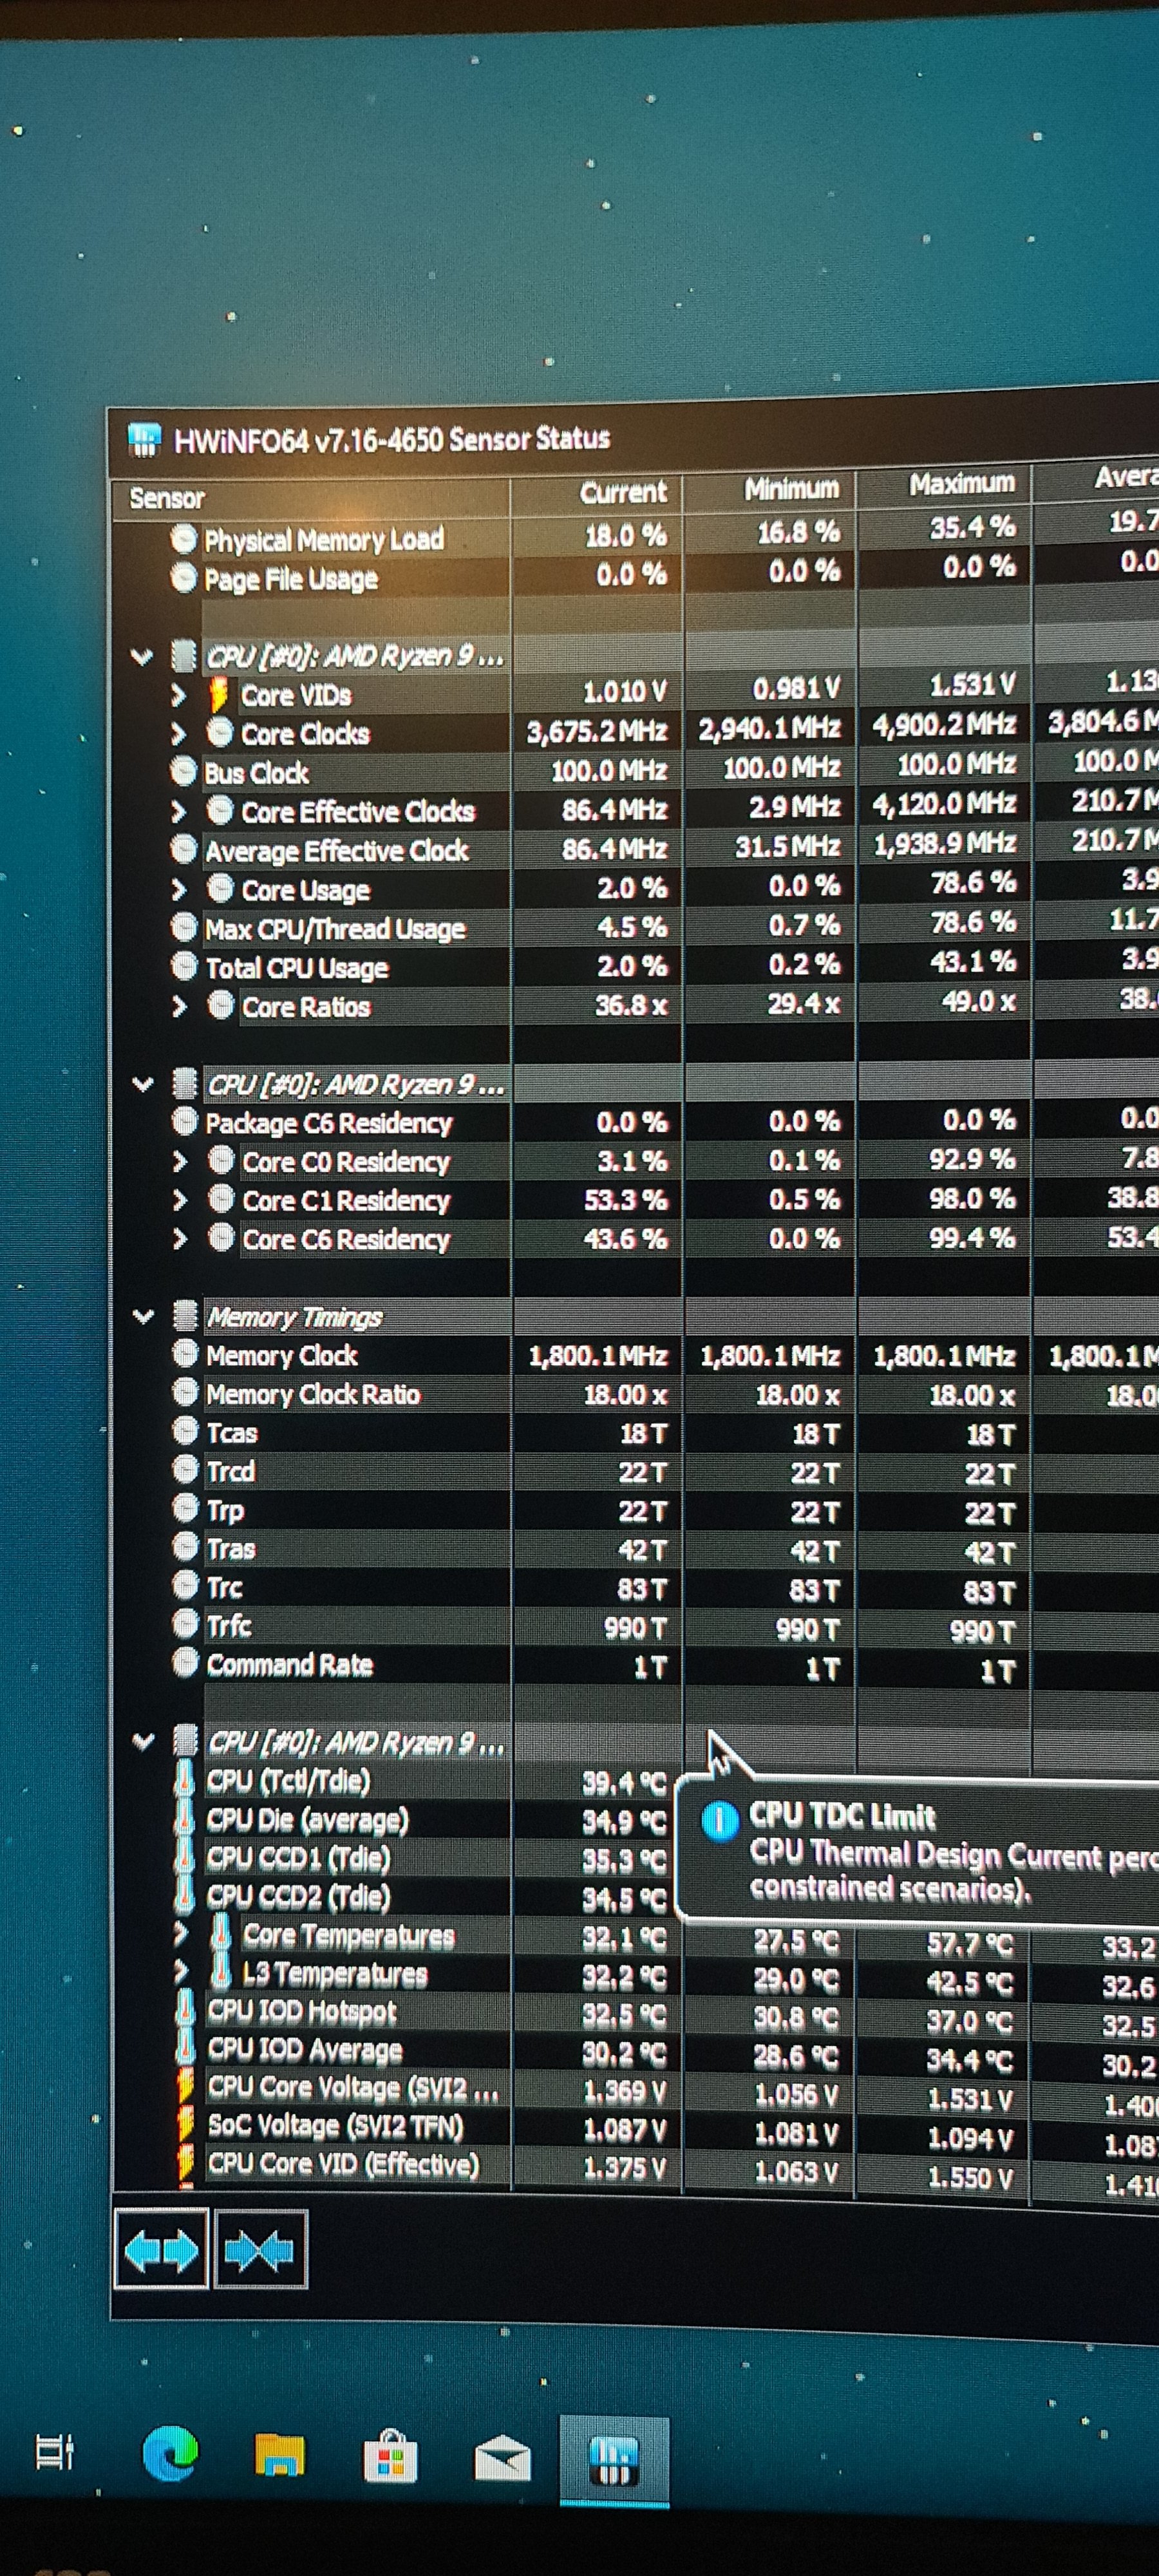Collapse the Memory Timings section

point(144,1316)
